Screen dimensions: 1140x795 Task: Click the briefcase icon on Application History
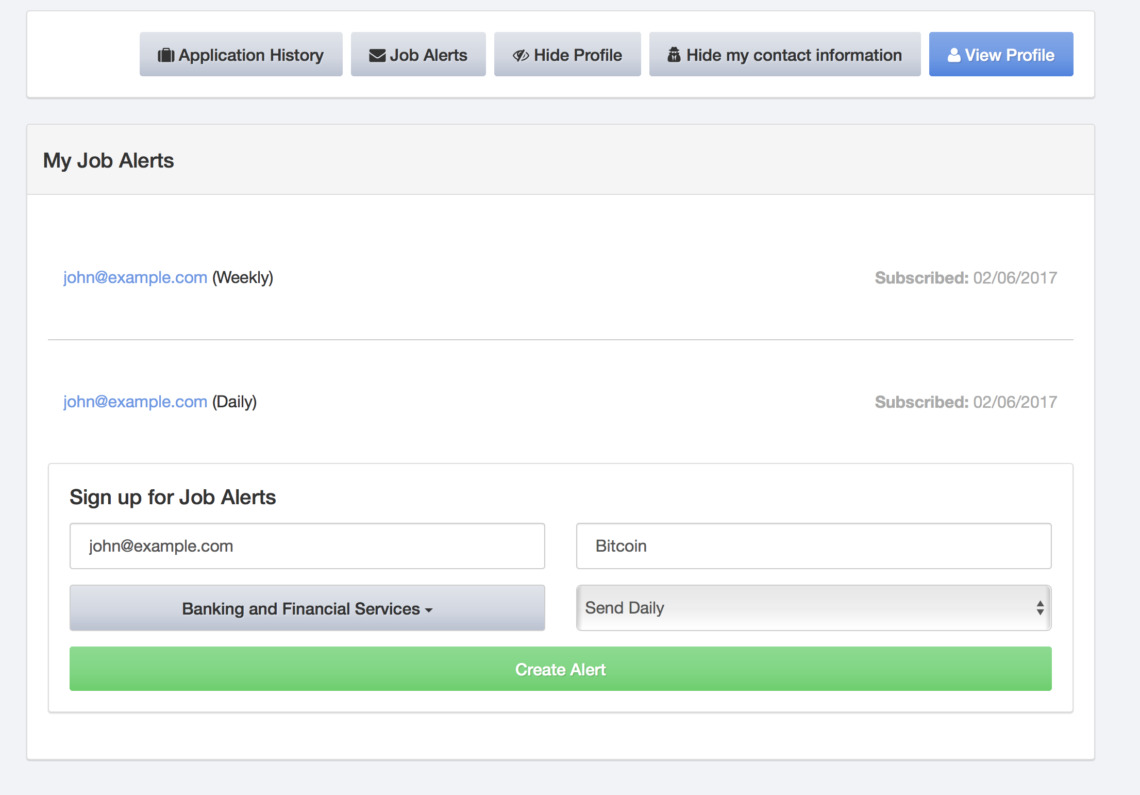[x=166, y=54]
